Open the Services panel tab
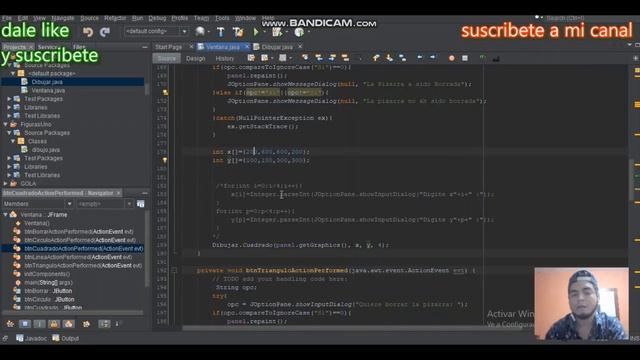The width and height of the screenshot is (640, 360). pos(49,47)
